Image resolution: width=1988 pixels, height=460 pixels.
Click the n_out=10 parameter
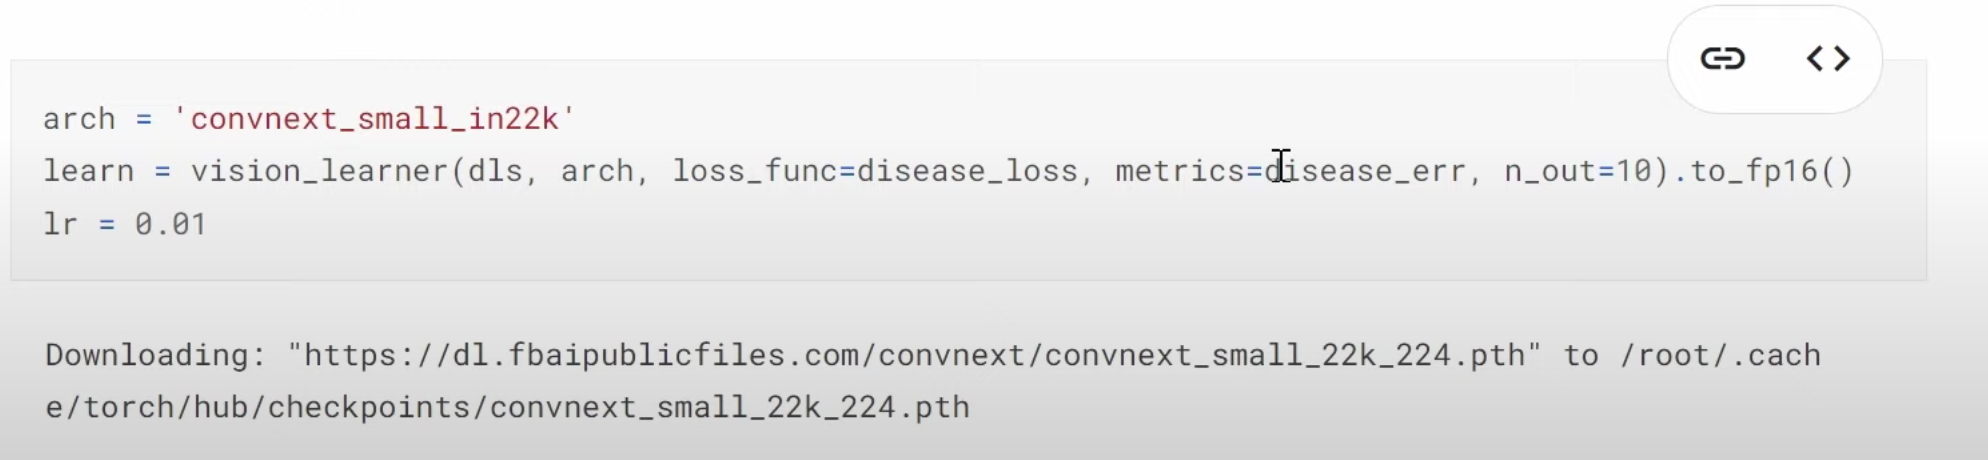[x=1577, y=171]
